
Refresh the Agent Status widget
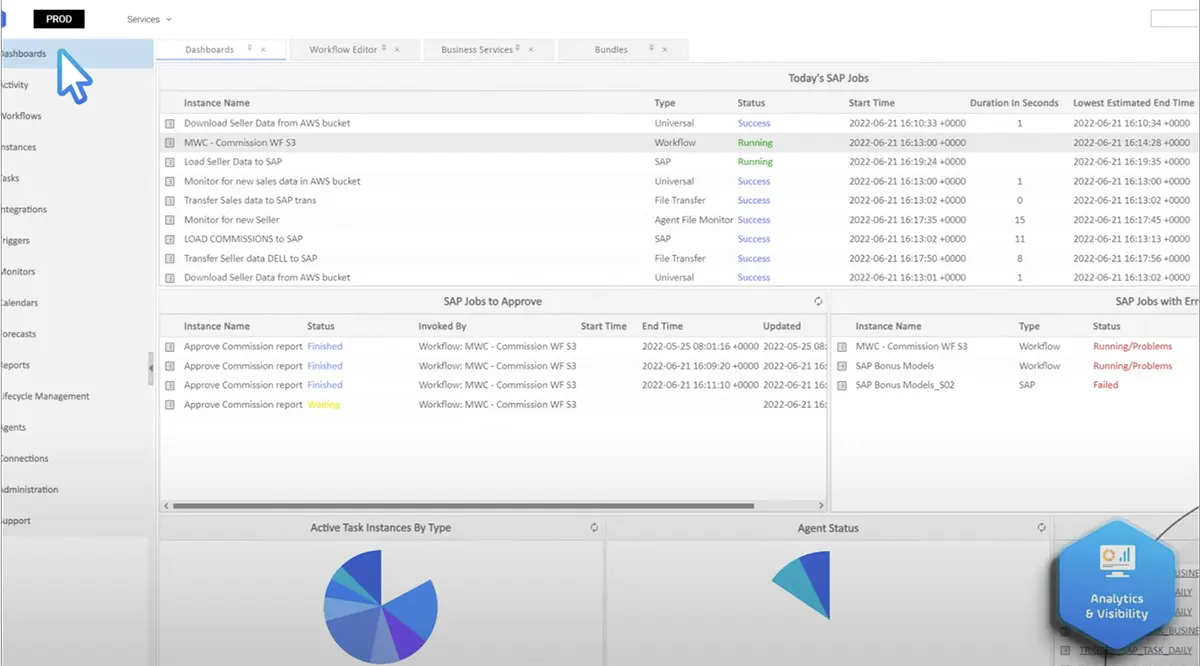tap(1041, 528)
